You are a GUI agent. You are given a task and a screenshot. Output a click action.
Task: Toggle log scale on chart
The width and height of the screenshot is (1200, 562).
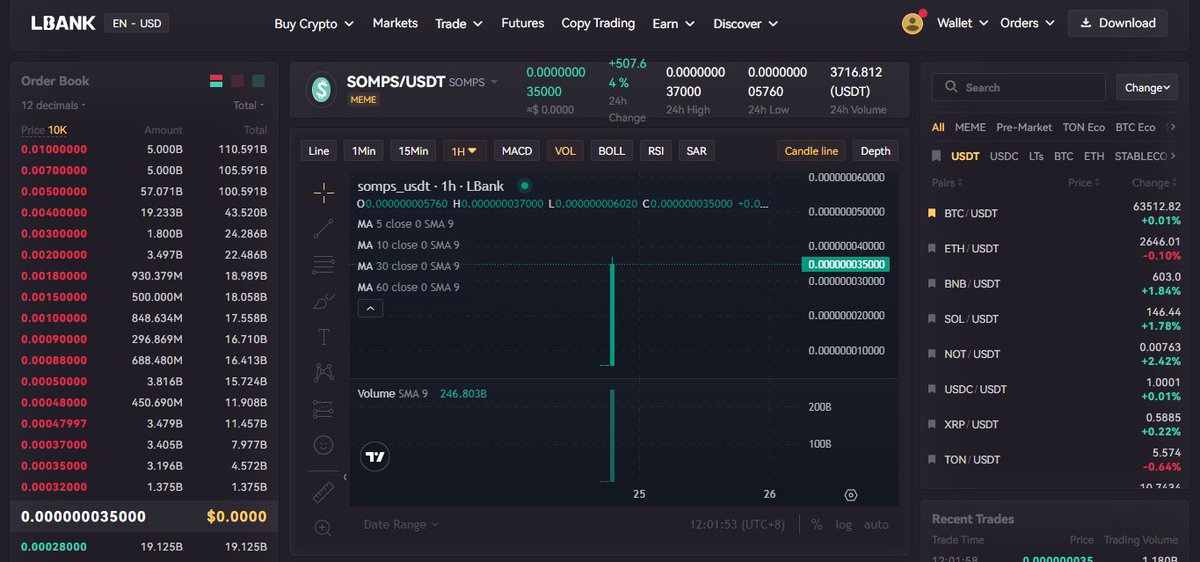(844, 524)
